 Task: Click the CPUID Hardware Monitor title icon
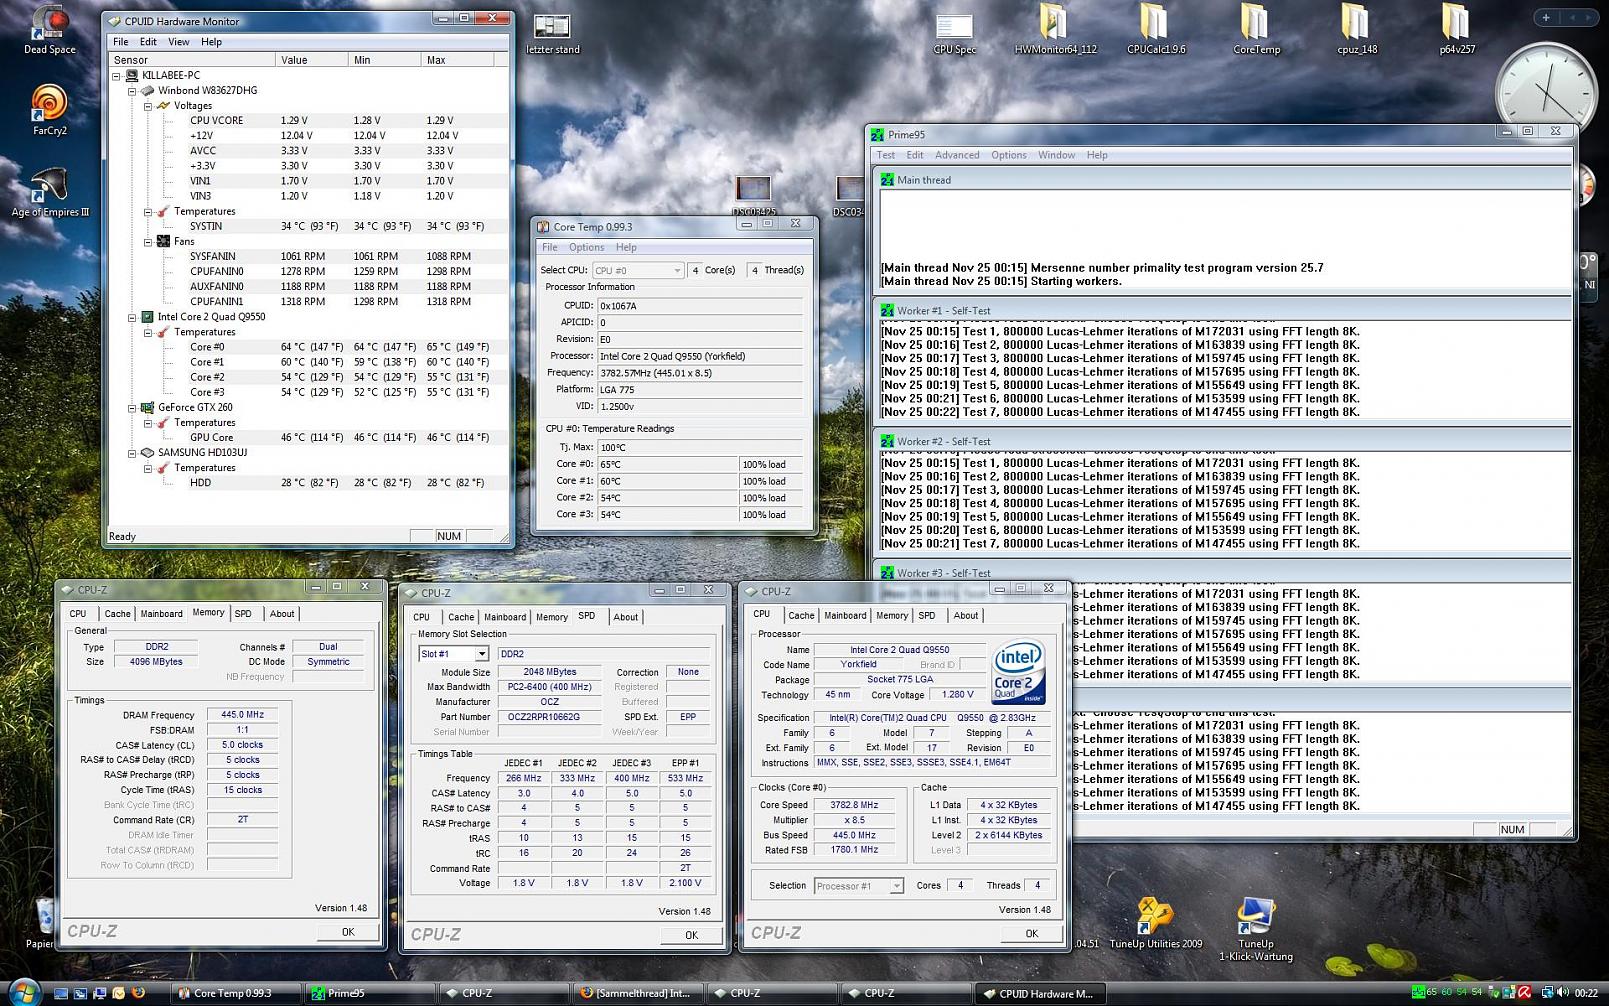point(114,21)
